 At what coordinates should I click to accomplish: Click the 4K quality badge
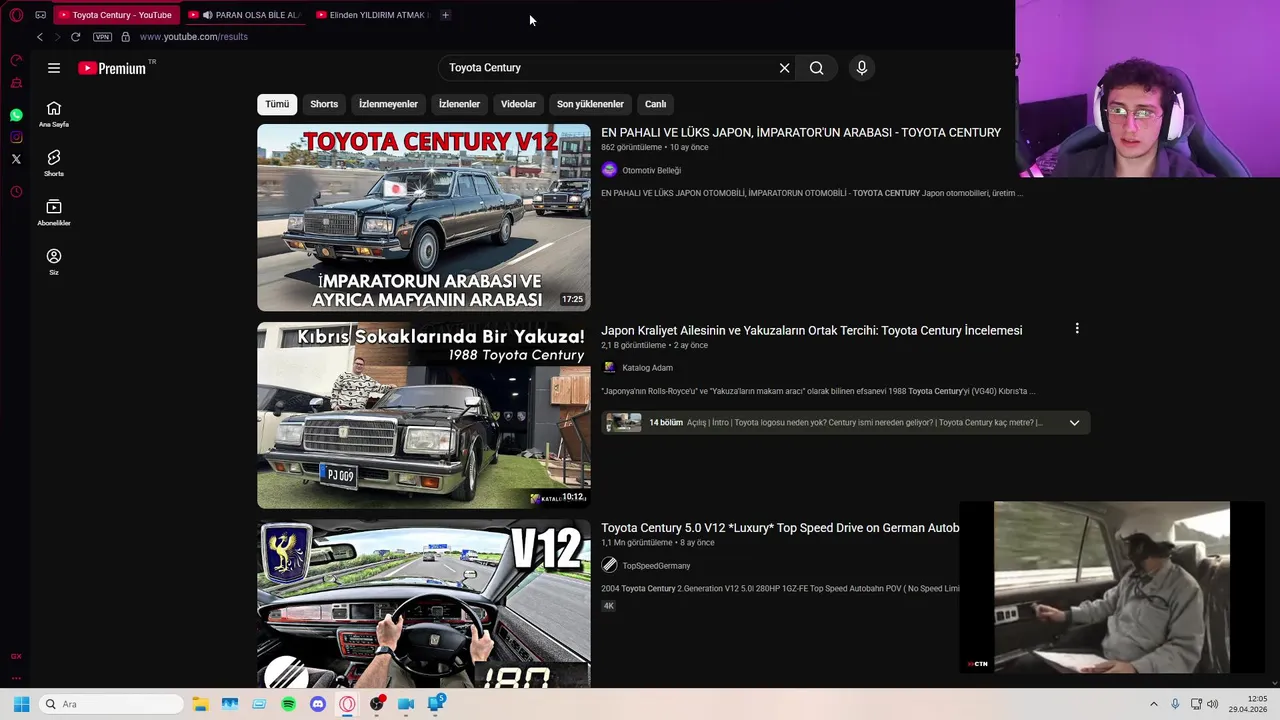pos(608,606)
